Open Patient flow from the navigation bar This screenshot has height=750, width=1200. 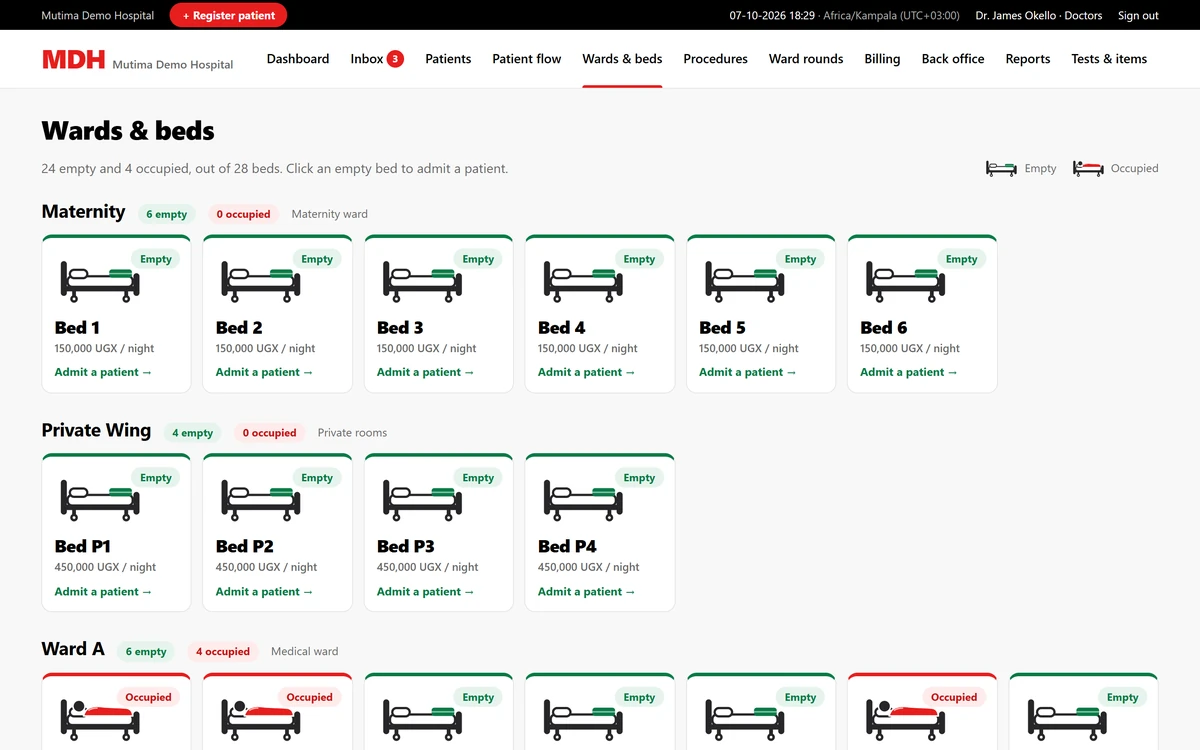pos(527,59)
